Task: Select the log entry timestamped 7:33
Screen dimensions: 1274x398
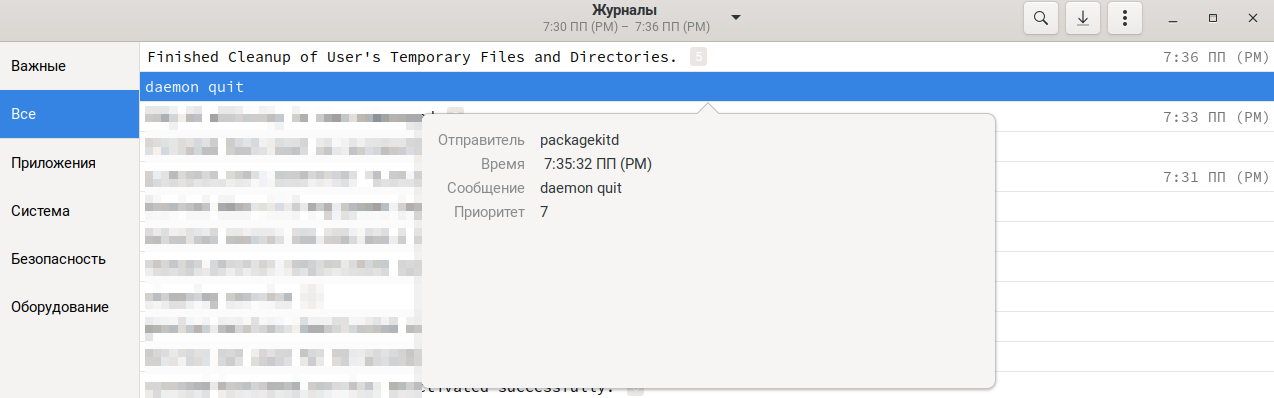Action: pyautogui.click(x=706, y=117)
